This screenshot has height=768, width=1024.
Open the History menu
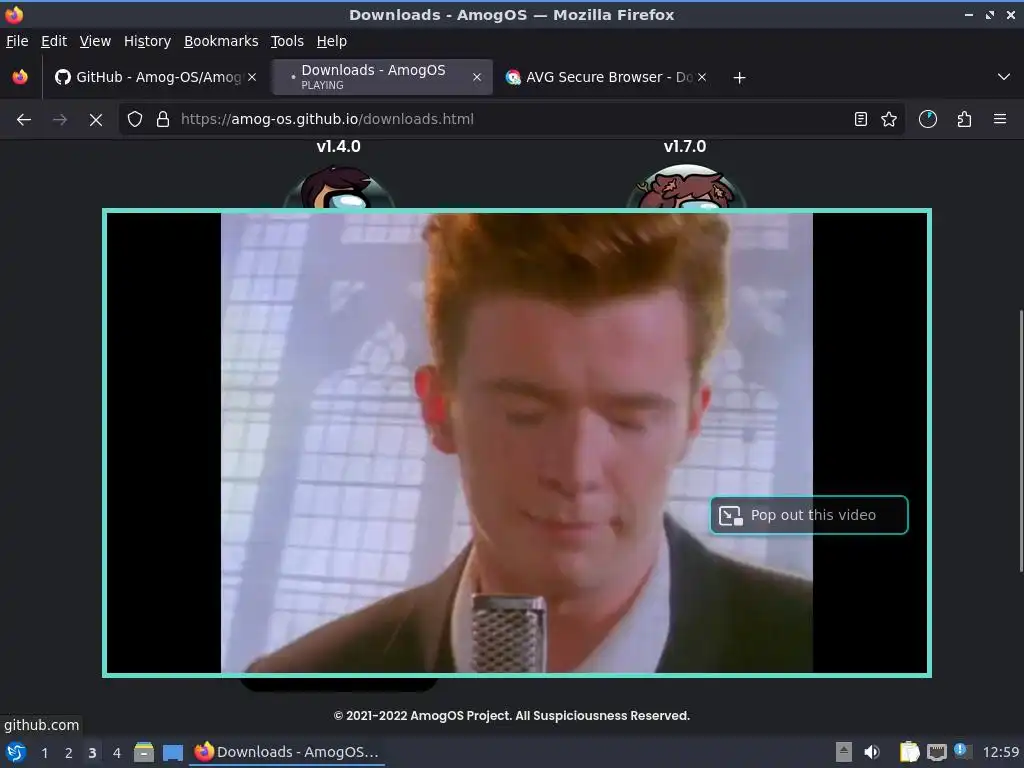[x=148, y=41]
